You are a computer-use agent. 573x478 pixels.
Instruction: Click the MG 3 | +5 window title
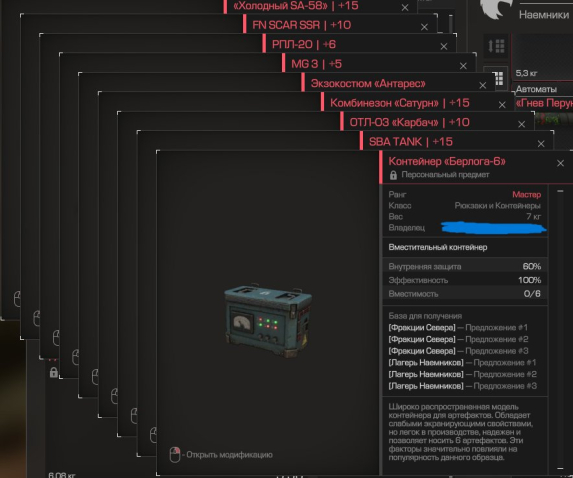(316, 64)
